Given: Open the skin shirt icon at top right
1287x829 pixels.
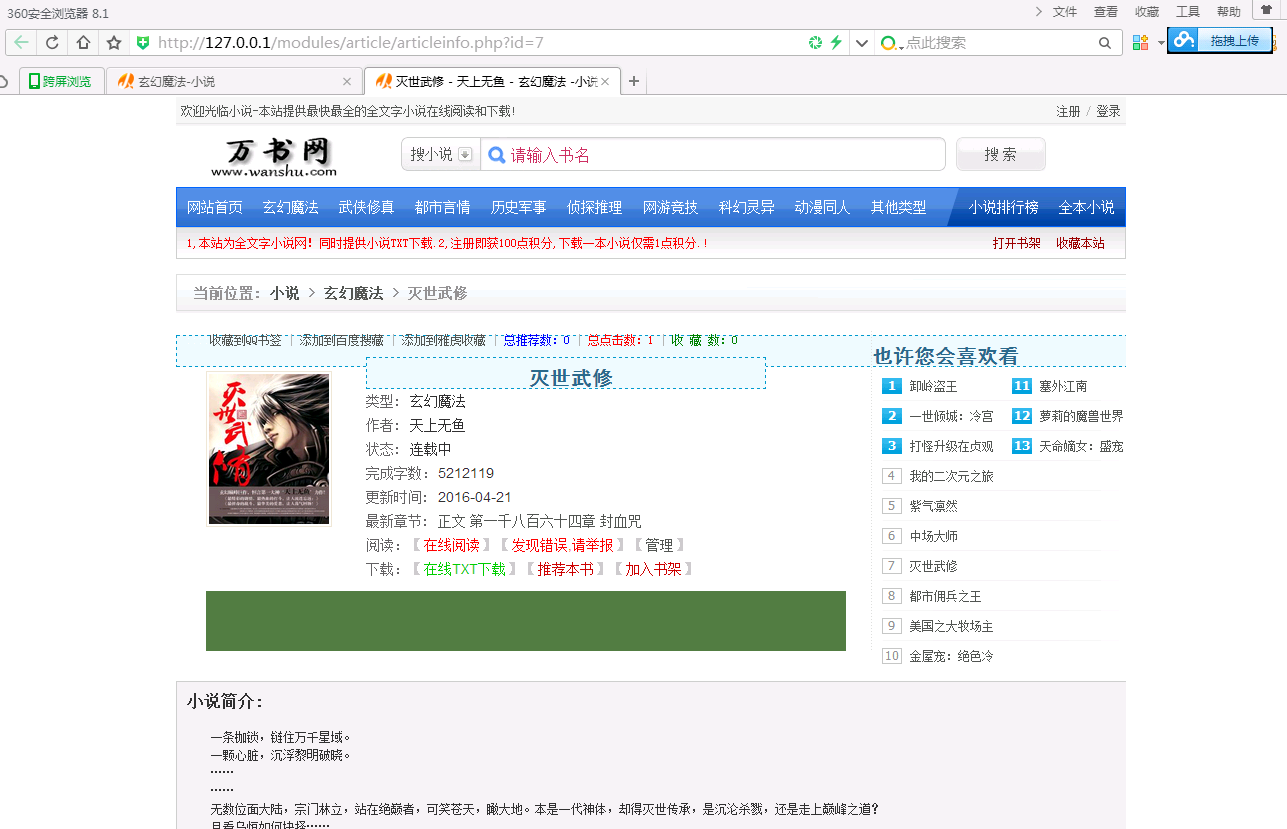Looking at the screenshot, I should (x=1265, y=10).
